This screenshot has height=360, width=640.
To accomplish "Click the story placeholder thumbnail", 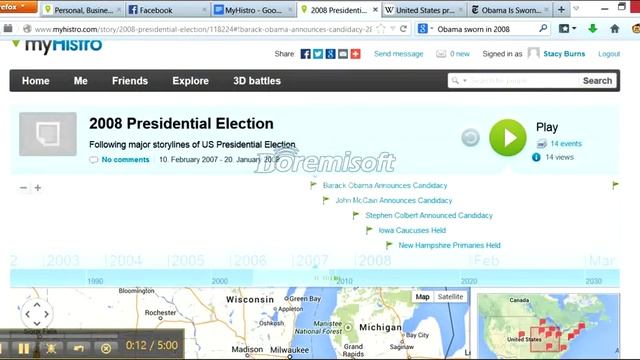I will coord(48,134).
